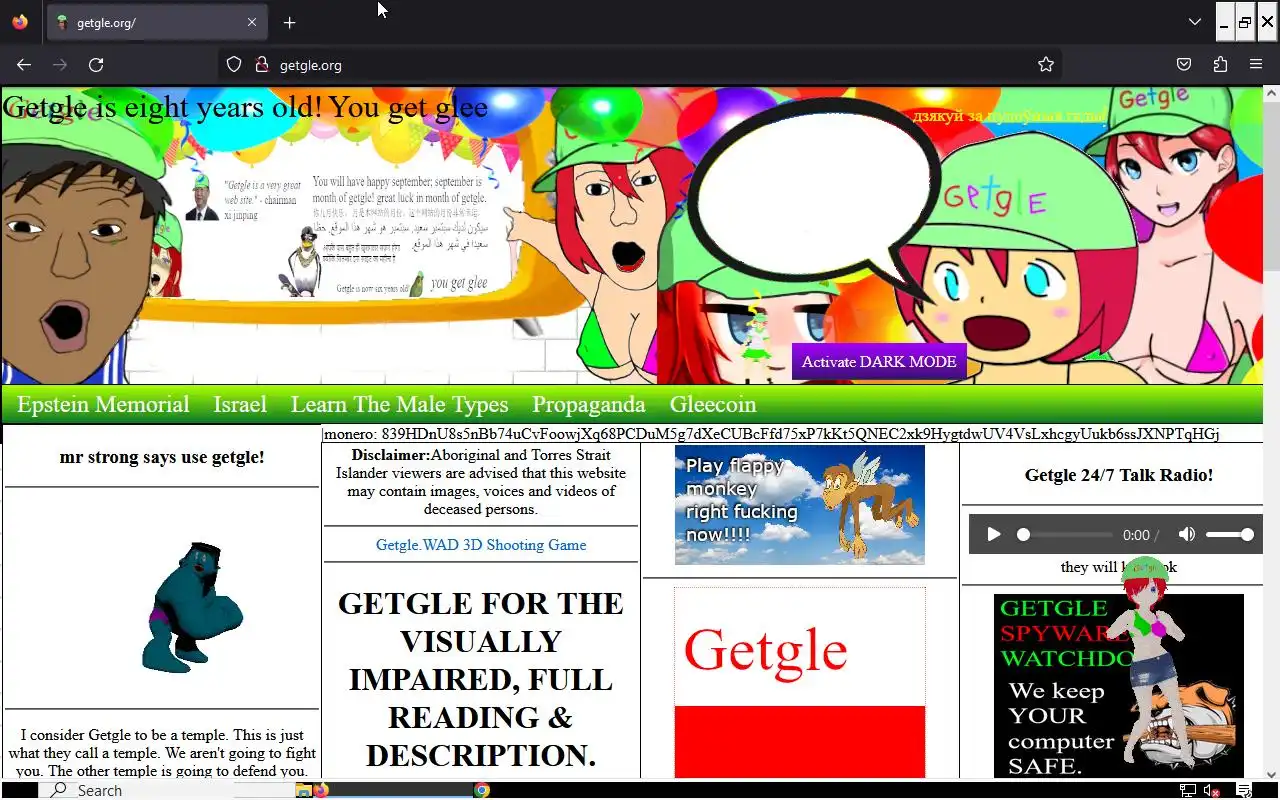The image size is (1280, 800).
Task: Reload the getgle.org page
Action: (96, 65)
